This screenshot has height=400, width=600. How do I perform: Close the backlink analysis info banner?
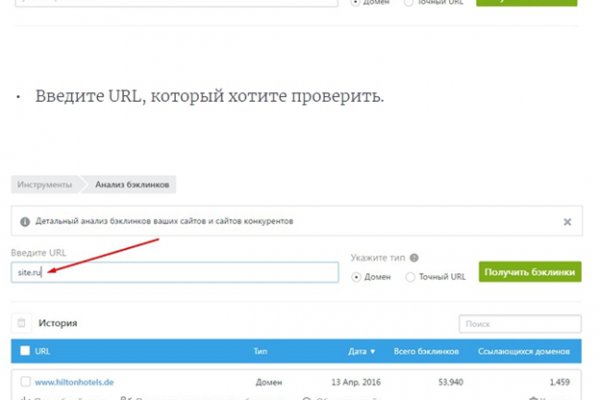tap(567, 221)
